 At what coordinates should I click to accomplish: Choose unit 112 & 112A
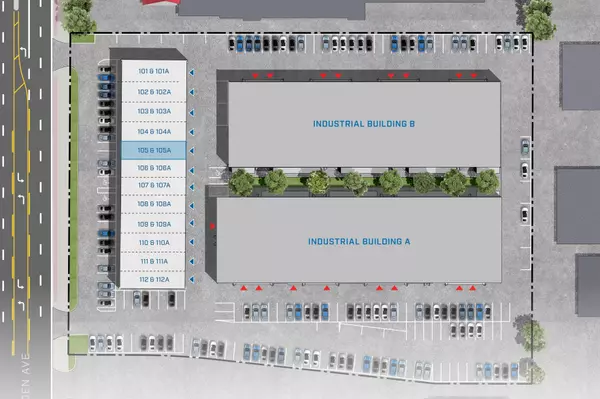[154, 280]
